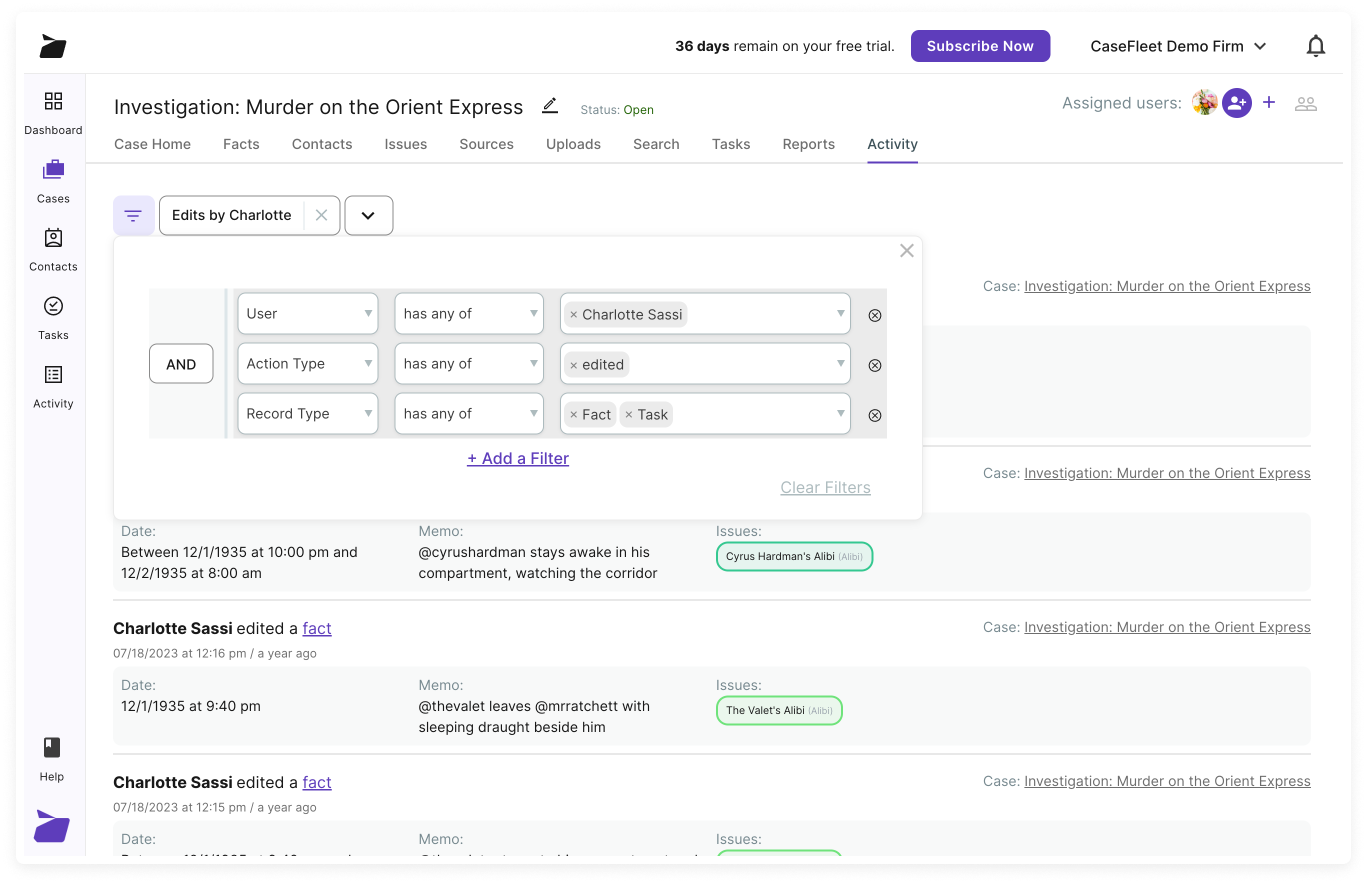This screenshot has width=1367, height=884.
Task: Select the Cases icon in the sidebar
Action: (x=53, y=177)
